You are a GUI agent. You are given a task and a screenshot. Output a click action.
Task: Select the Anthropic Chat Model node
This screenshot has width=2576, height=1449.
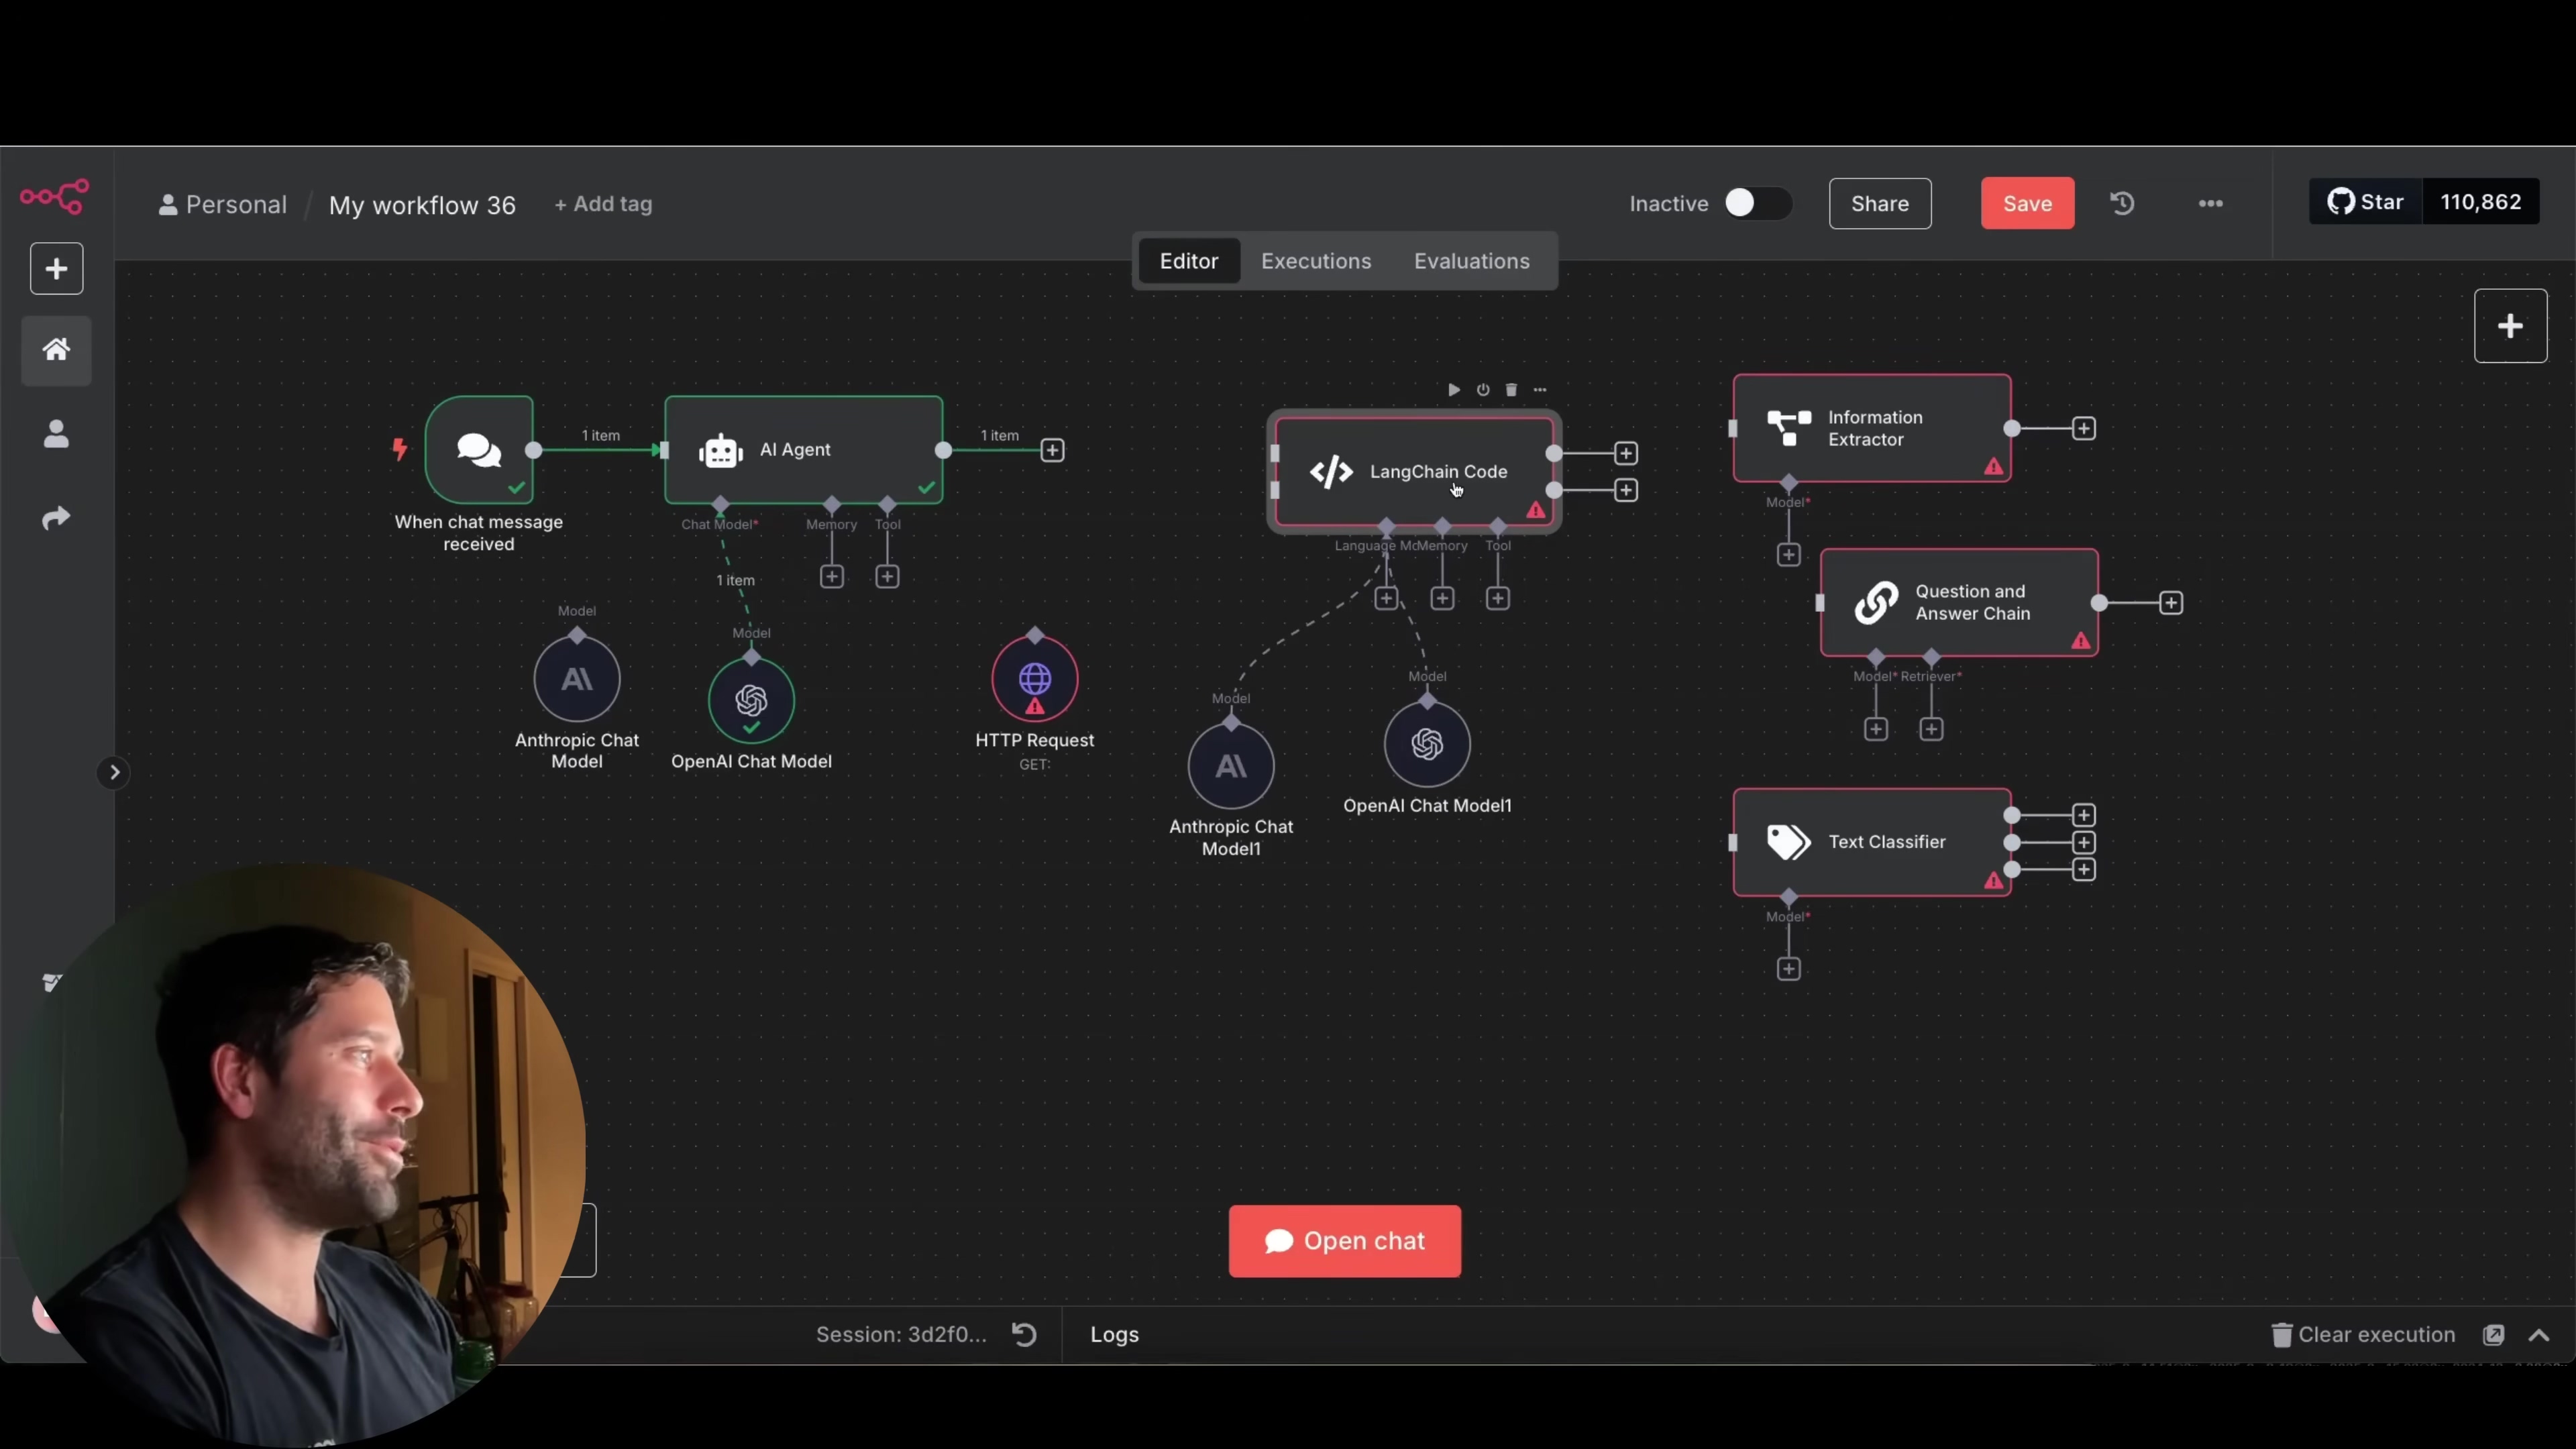[x=576, y=679]
